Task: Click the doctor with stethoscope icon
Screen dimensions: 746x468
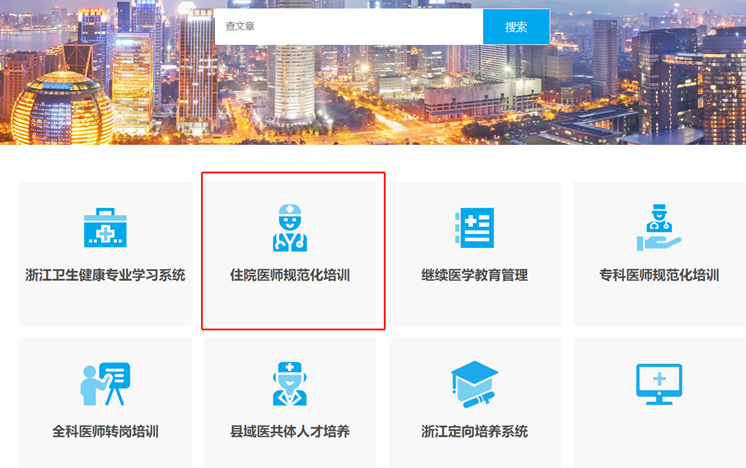Action: pyautogui.click(x=290, y=228)
